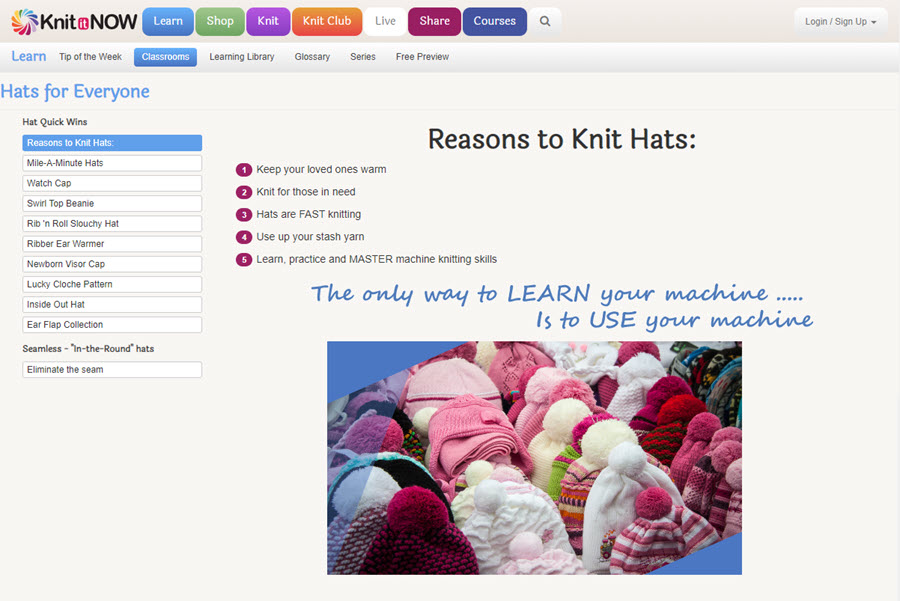The image size is (900, 601).
Task: Click the Reasons to Knit Hats heading
Action: pos(562,139)
